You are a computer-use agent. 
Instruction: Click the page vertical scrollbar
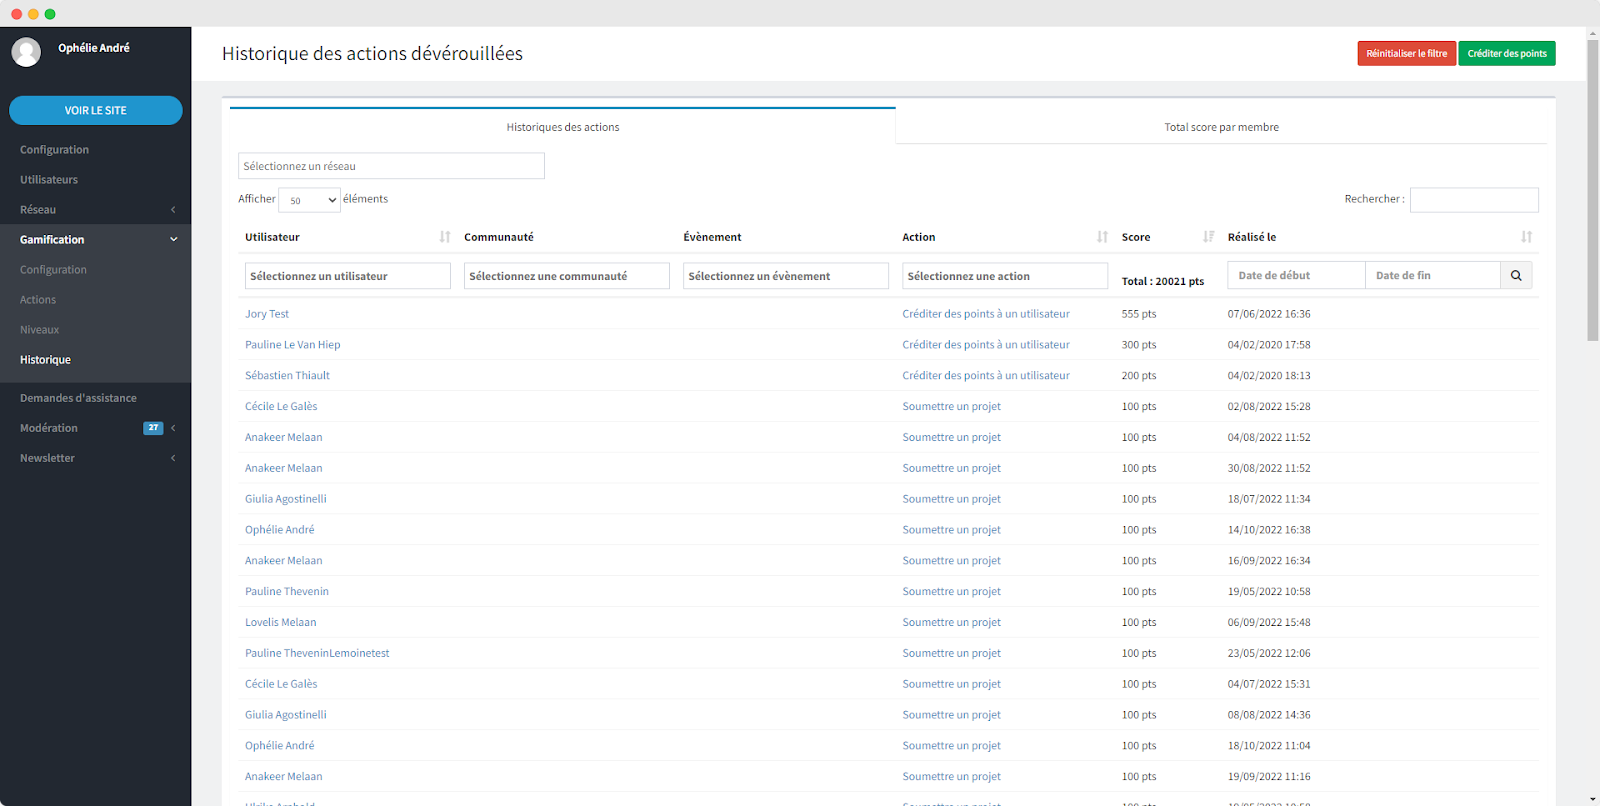pos(1592,190)
